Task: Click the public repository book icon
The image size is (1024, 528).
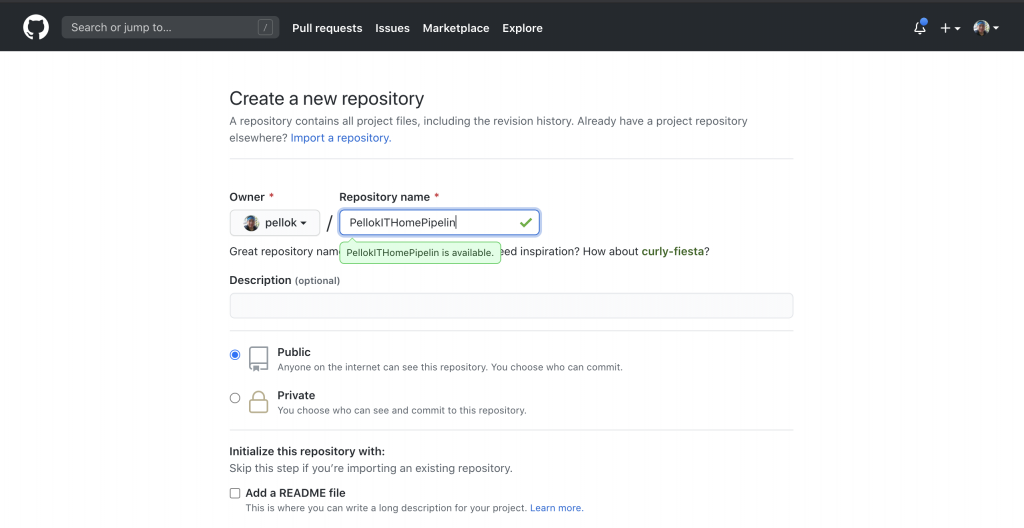Action: tap(259, 358)
